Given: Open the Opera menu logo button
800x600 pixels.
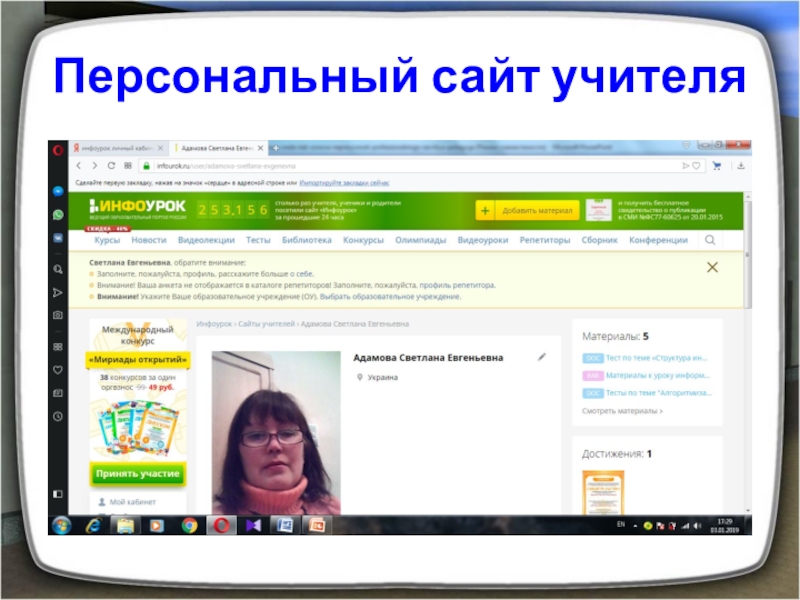Looking at the screenshot, I should point(58,149).
